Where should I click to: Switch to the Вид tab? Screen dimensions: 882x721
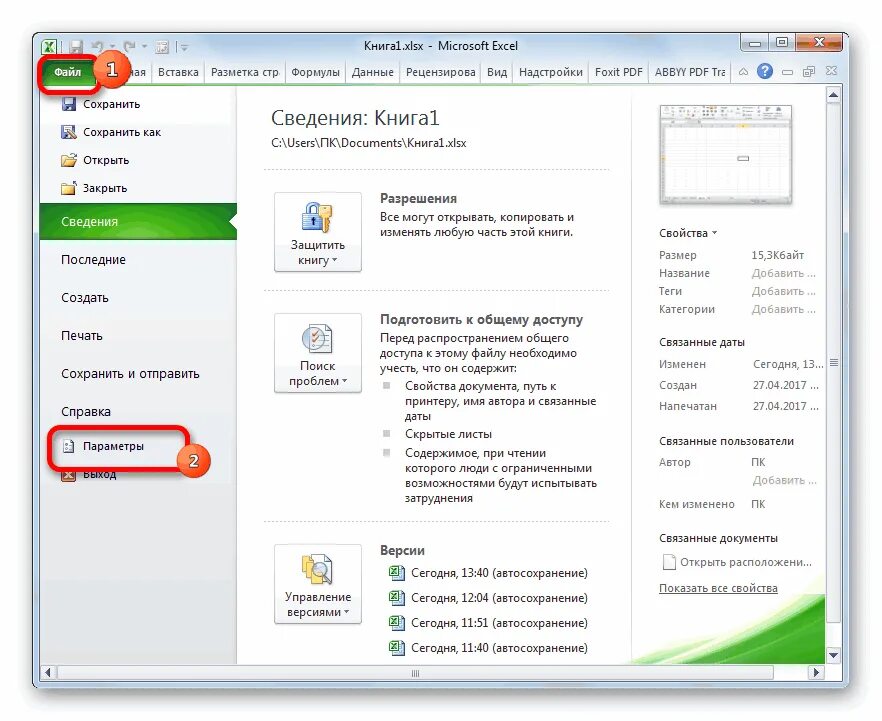click(497, 72)
